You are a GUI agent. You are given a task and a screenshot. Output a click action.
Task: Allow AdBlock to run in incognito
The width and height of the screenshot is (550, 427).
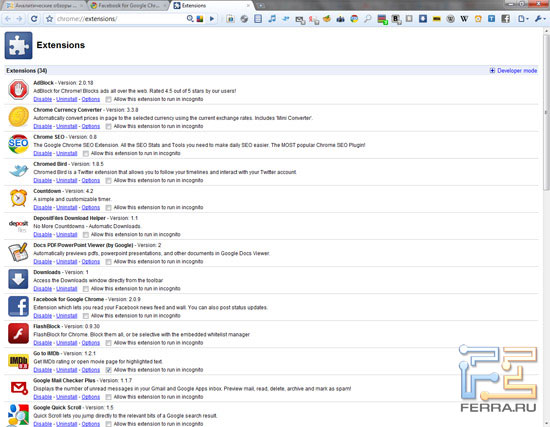(108, 99)
